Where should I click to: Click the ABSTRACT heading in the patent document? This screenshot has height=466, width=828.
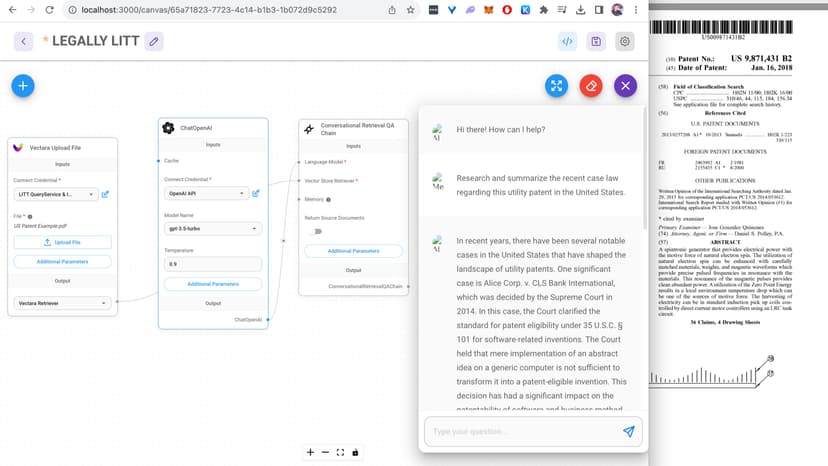(725, 242)
